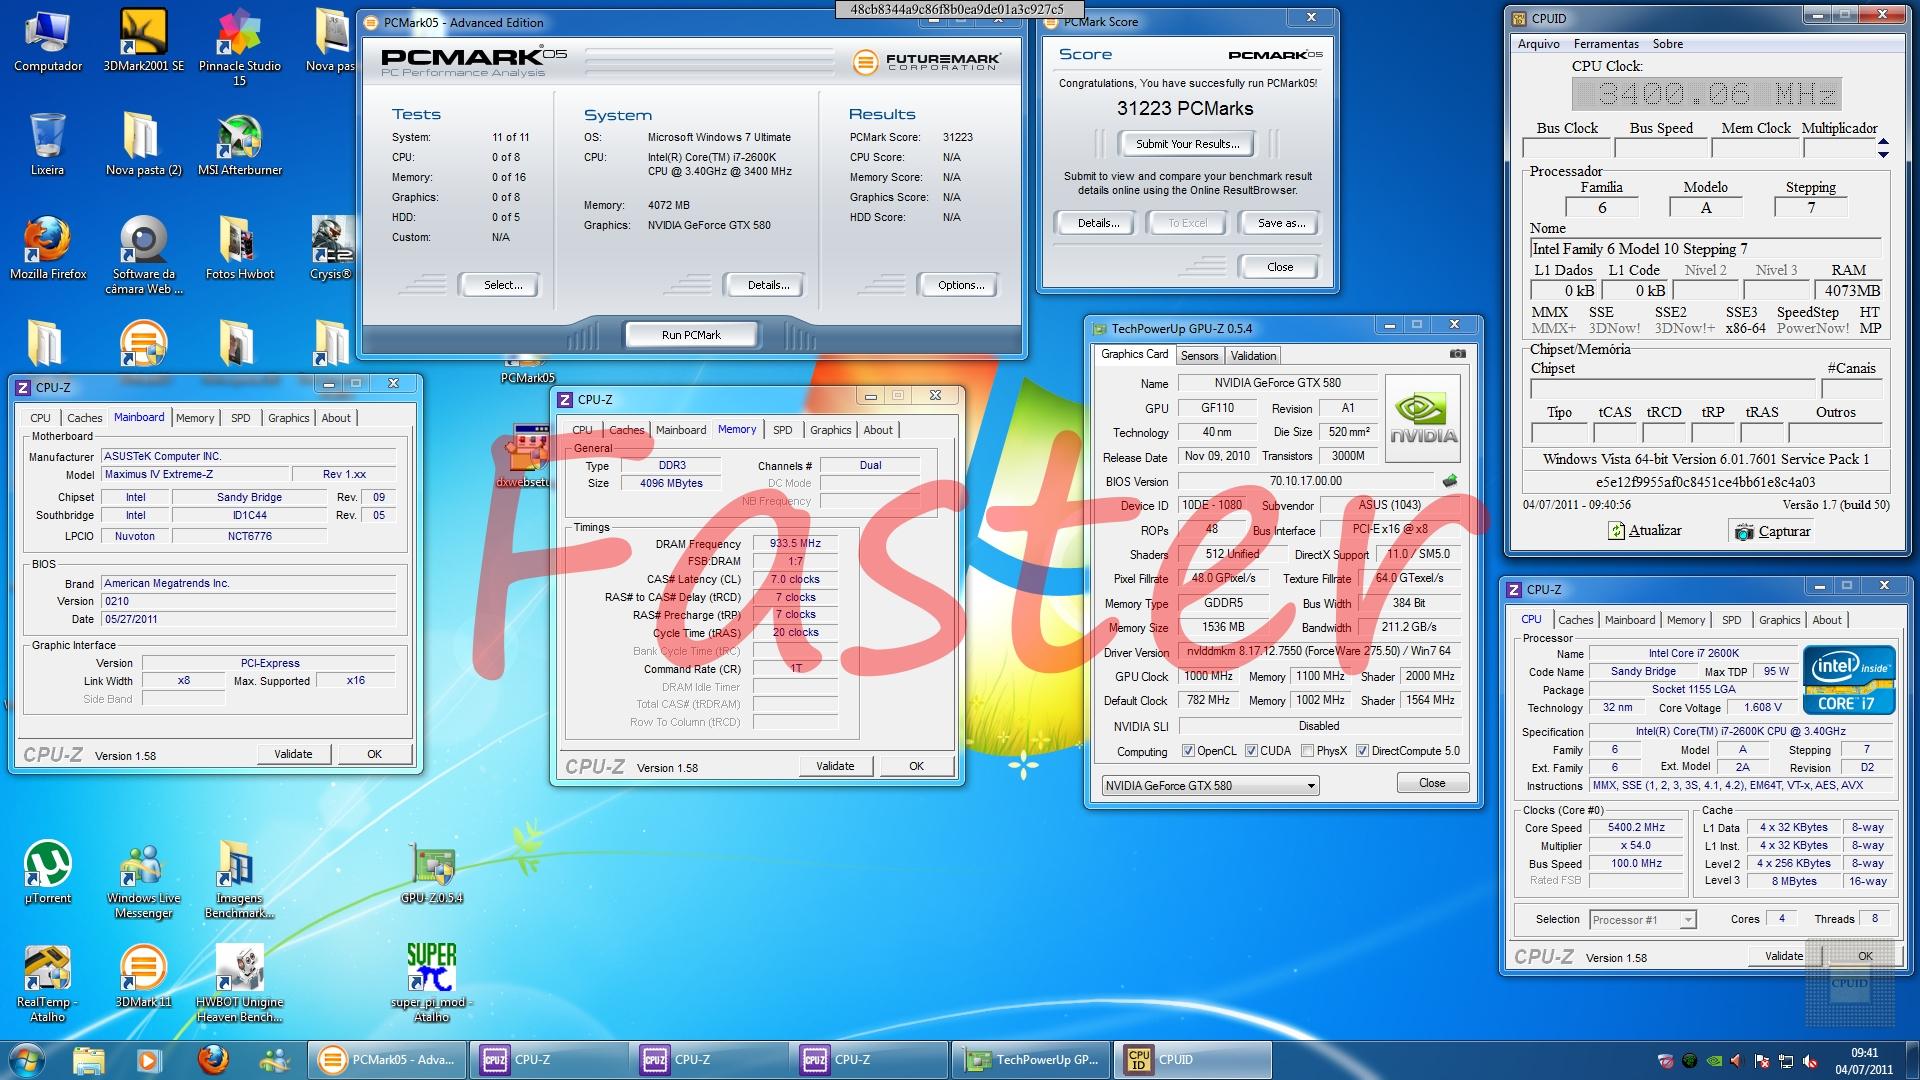Click Validate in mainboard CPU-Z window
The width and height of the screenshot is (1920, 1080).
pos(293,754)
